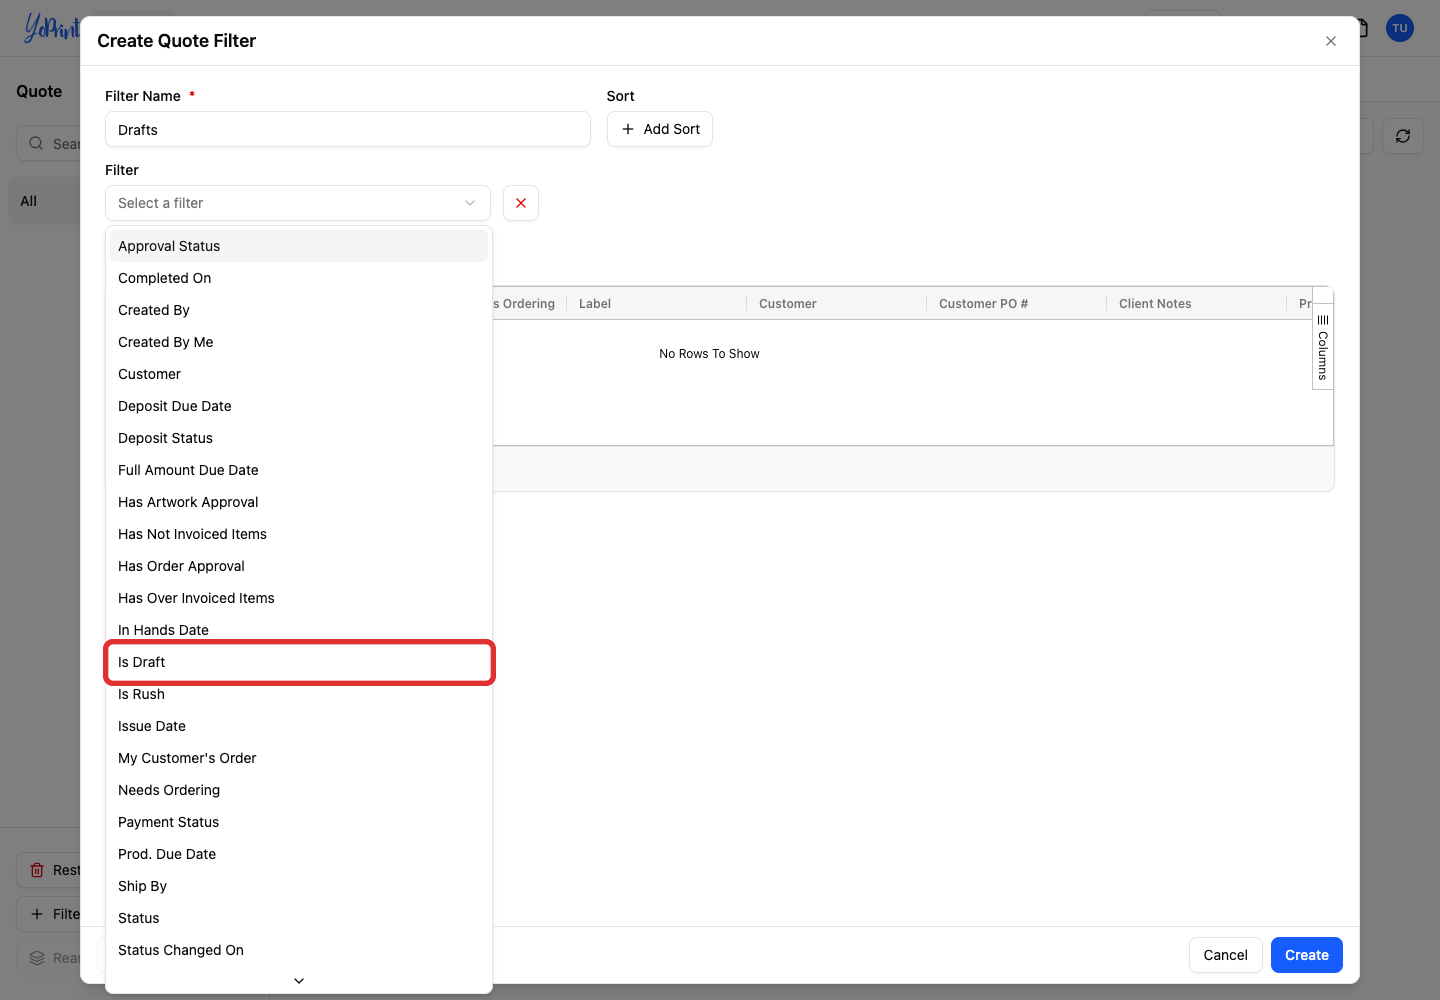Image resolution: width=1440 pixels, height=1000 pixels.
Task: Open the TU user avatar menu
Action: pos(1400,28)
